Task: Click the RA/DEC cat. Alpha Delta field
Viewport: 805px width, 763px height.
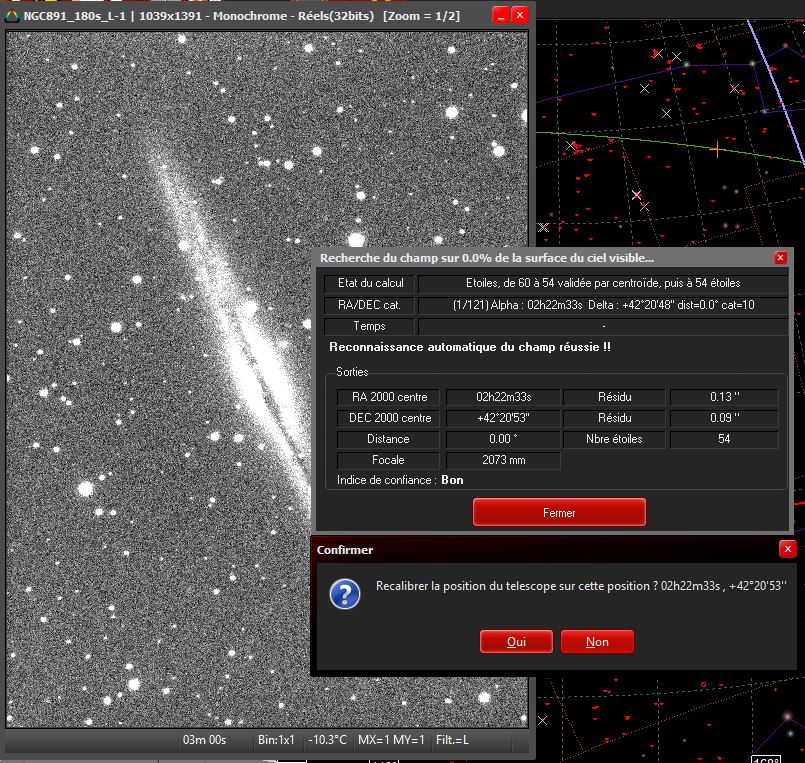Action: pyautogui.click(x=603, y=305)
